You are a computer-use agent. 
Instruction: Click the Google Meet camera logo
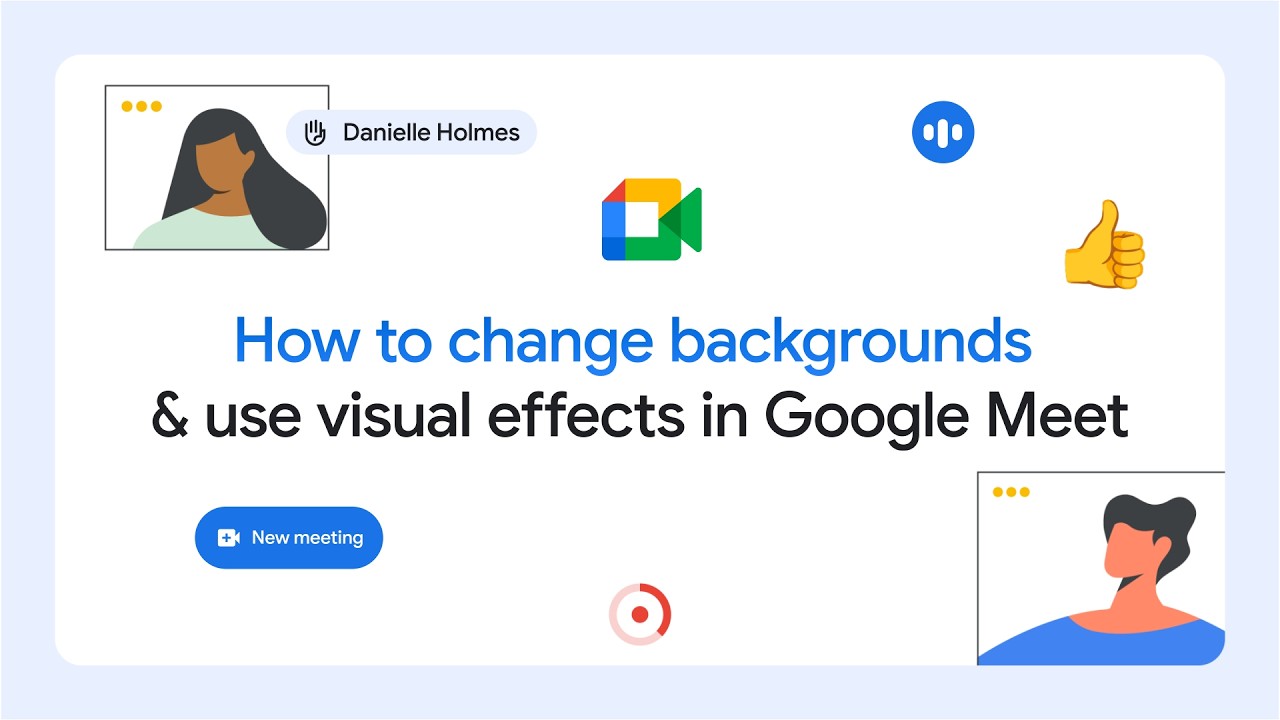point(651,219)
